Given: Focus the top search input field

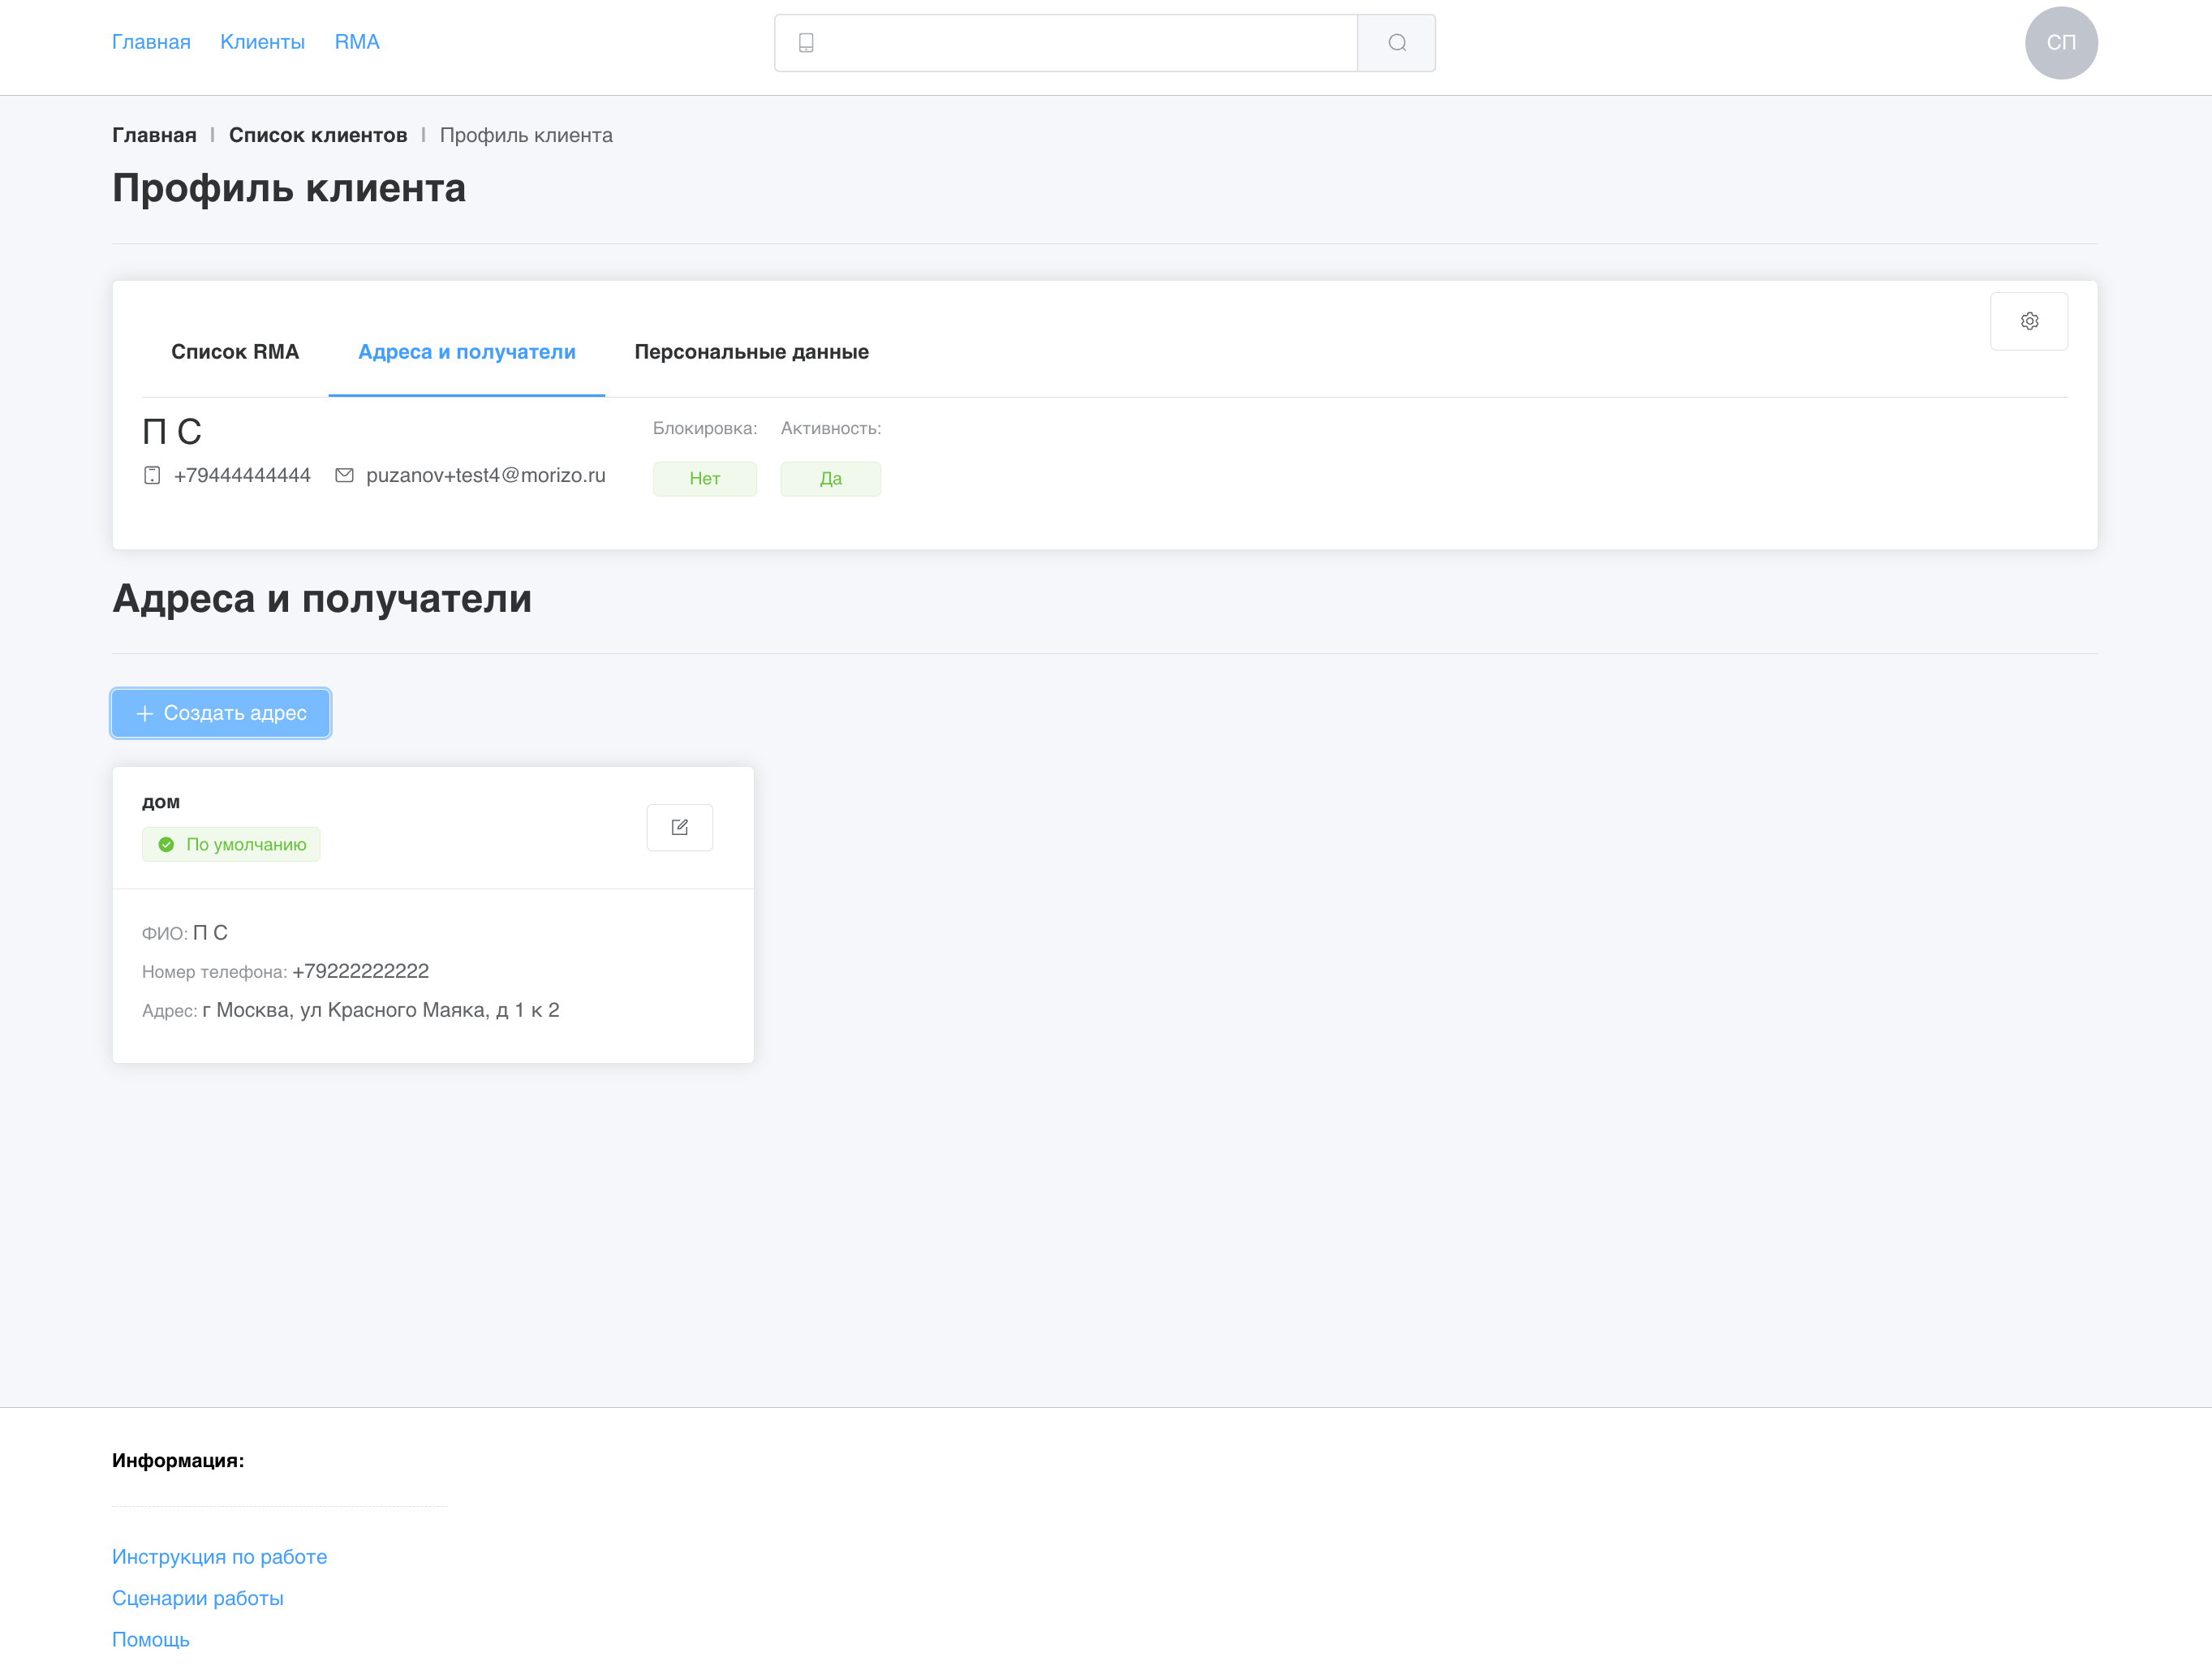Looking at the screenshot, I should click(1085, 43).
